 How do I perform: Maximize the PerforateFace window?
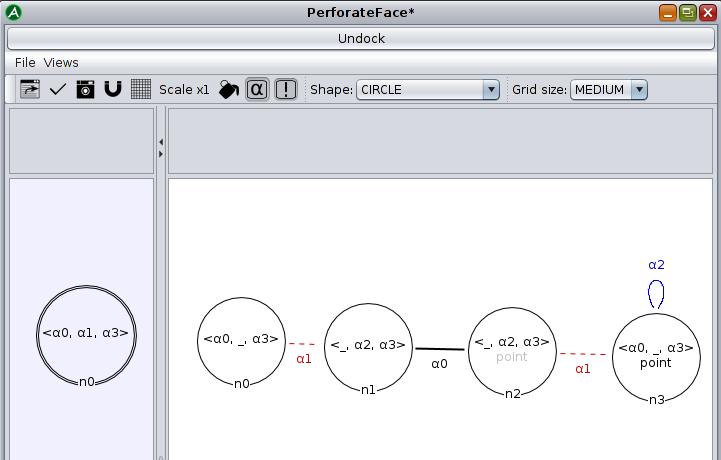(688, 13)
